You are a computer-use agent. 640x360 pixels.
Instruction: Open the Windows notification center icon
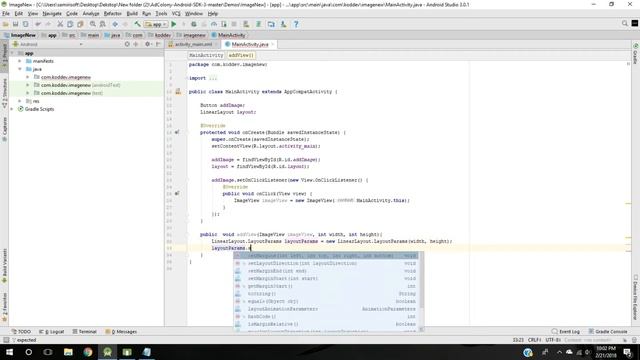pos(628,352)
